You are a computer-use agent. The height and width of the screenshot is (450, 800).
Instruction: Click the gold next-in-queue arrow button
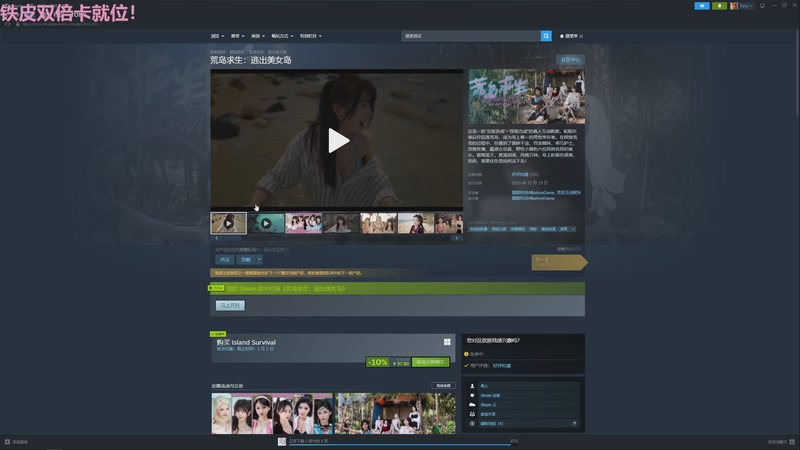point(559,262)
